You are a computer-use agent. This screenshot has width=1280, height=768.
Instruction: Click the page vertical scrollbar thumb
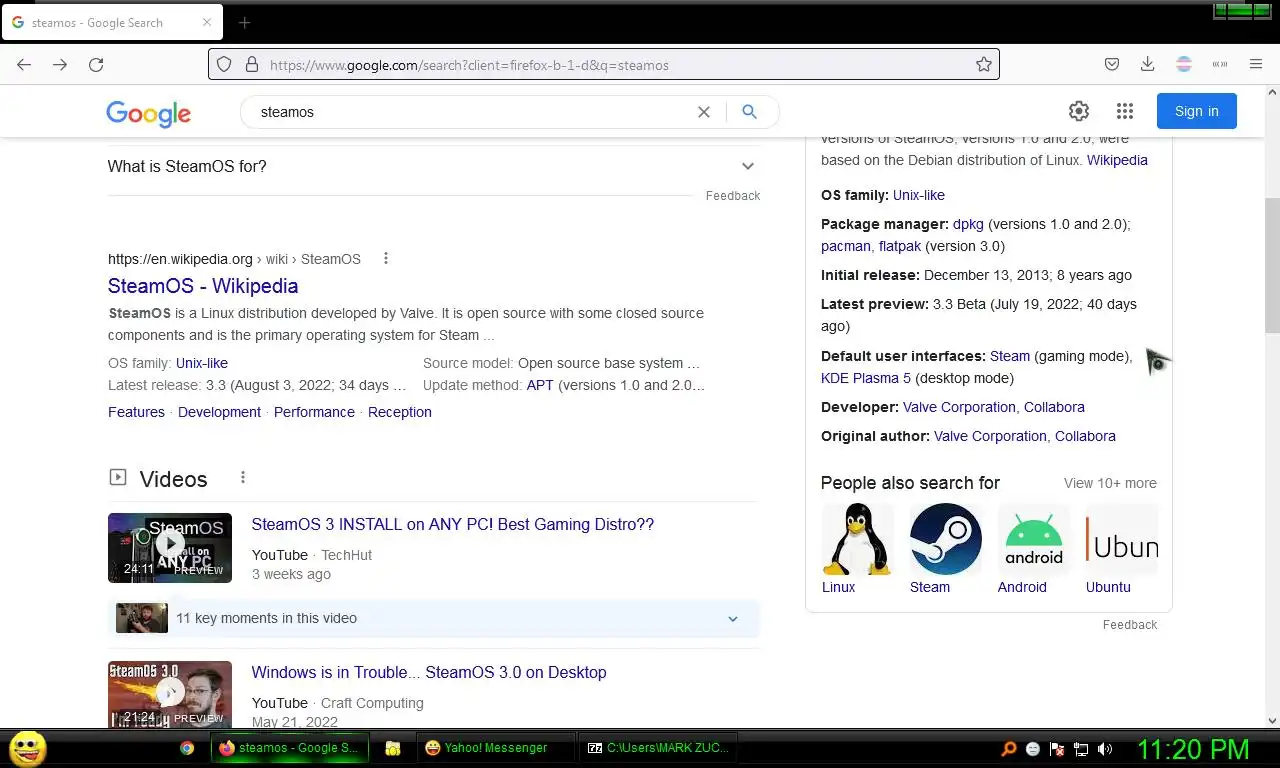[x=1272, y=265]
